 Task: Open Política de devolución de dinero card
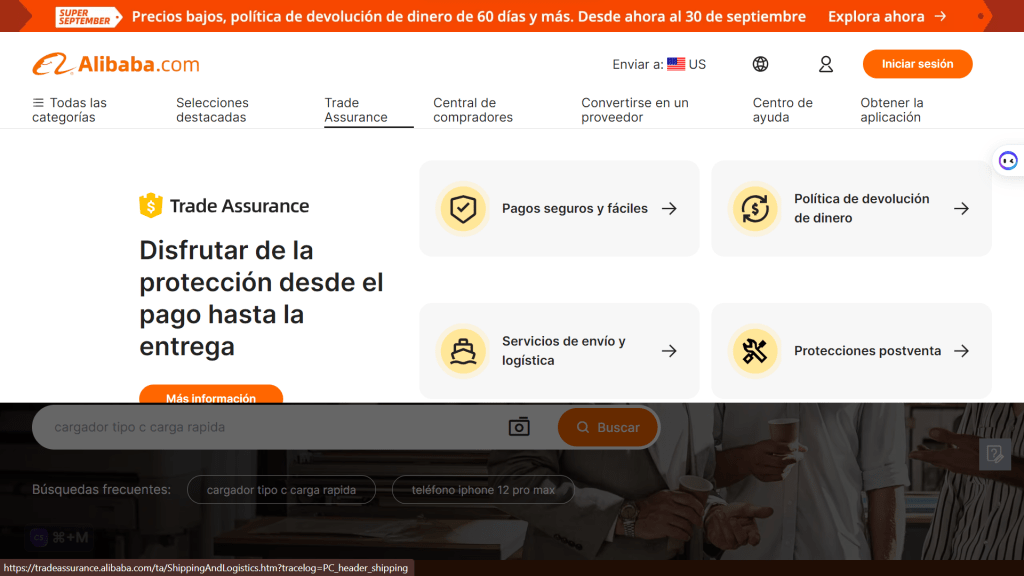click(x=851, y=208)
